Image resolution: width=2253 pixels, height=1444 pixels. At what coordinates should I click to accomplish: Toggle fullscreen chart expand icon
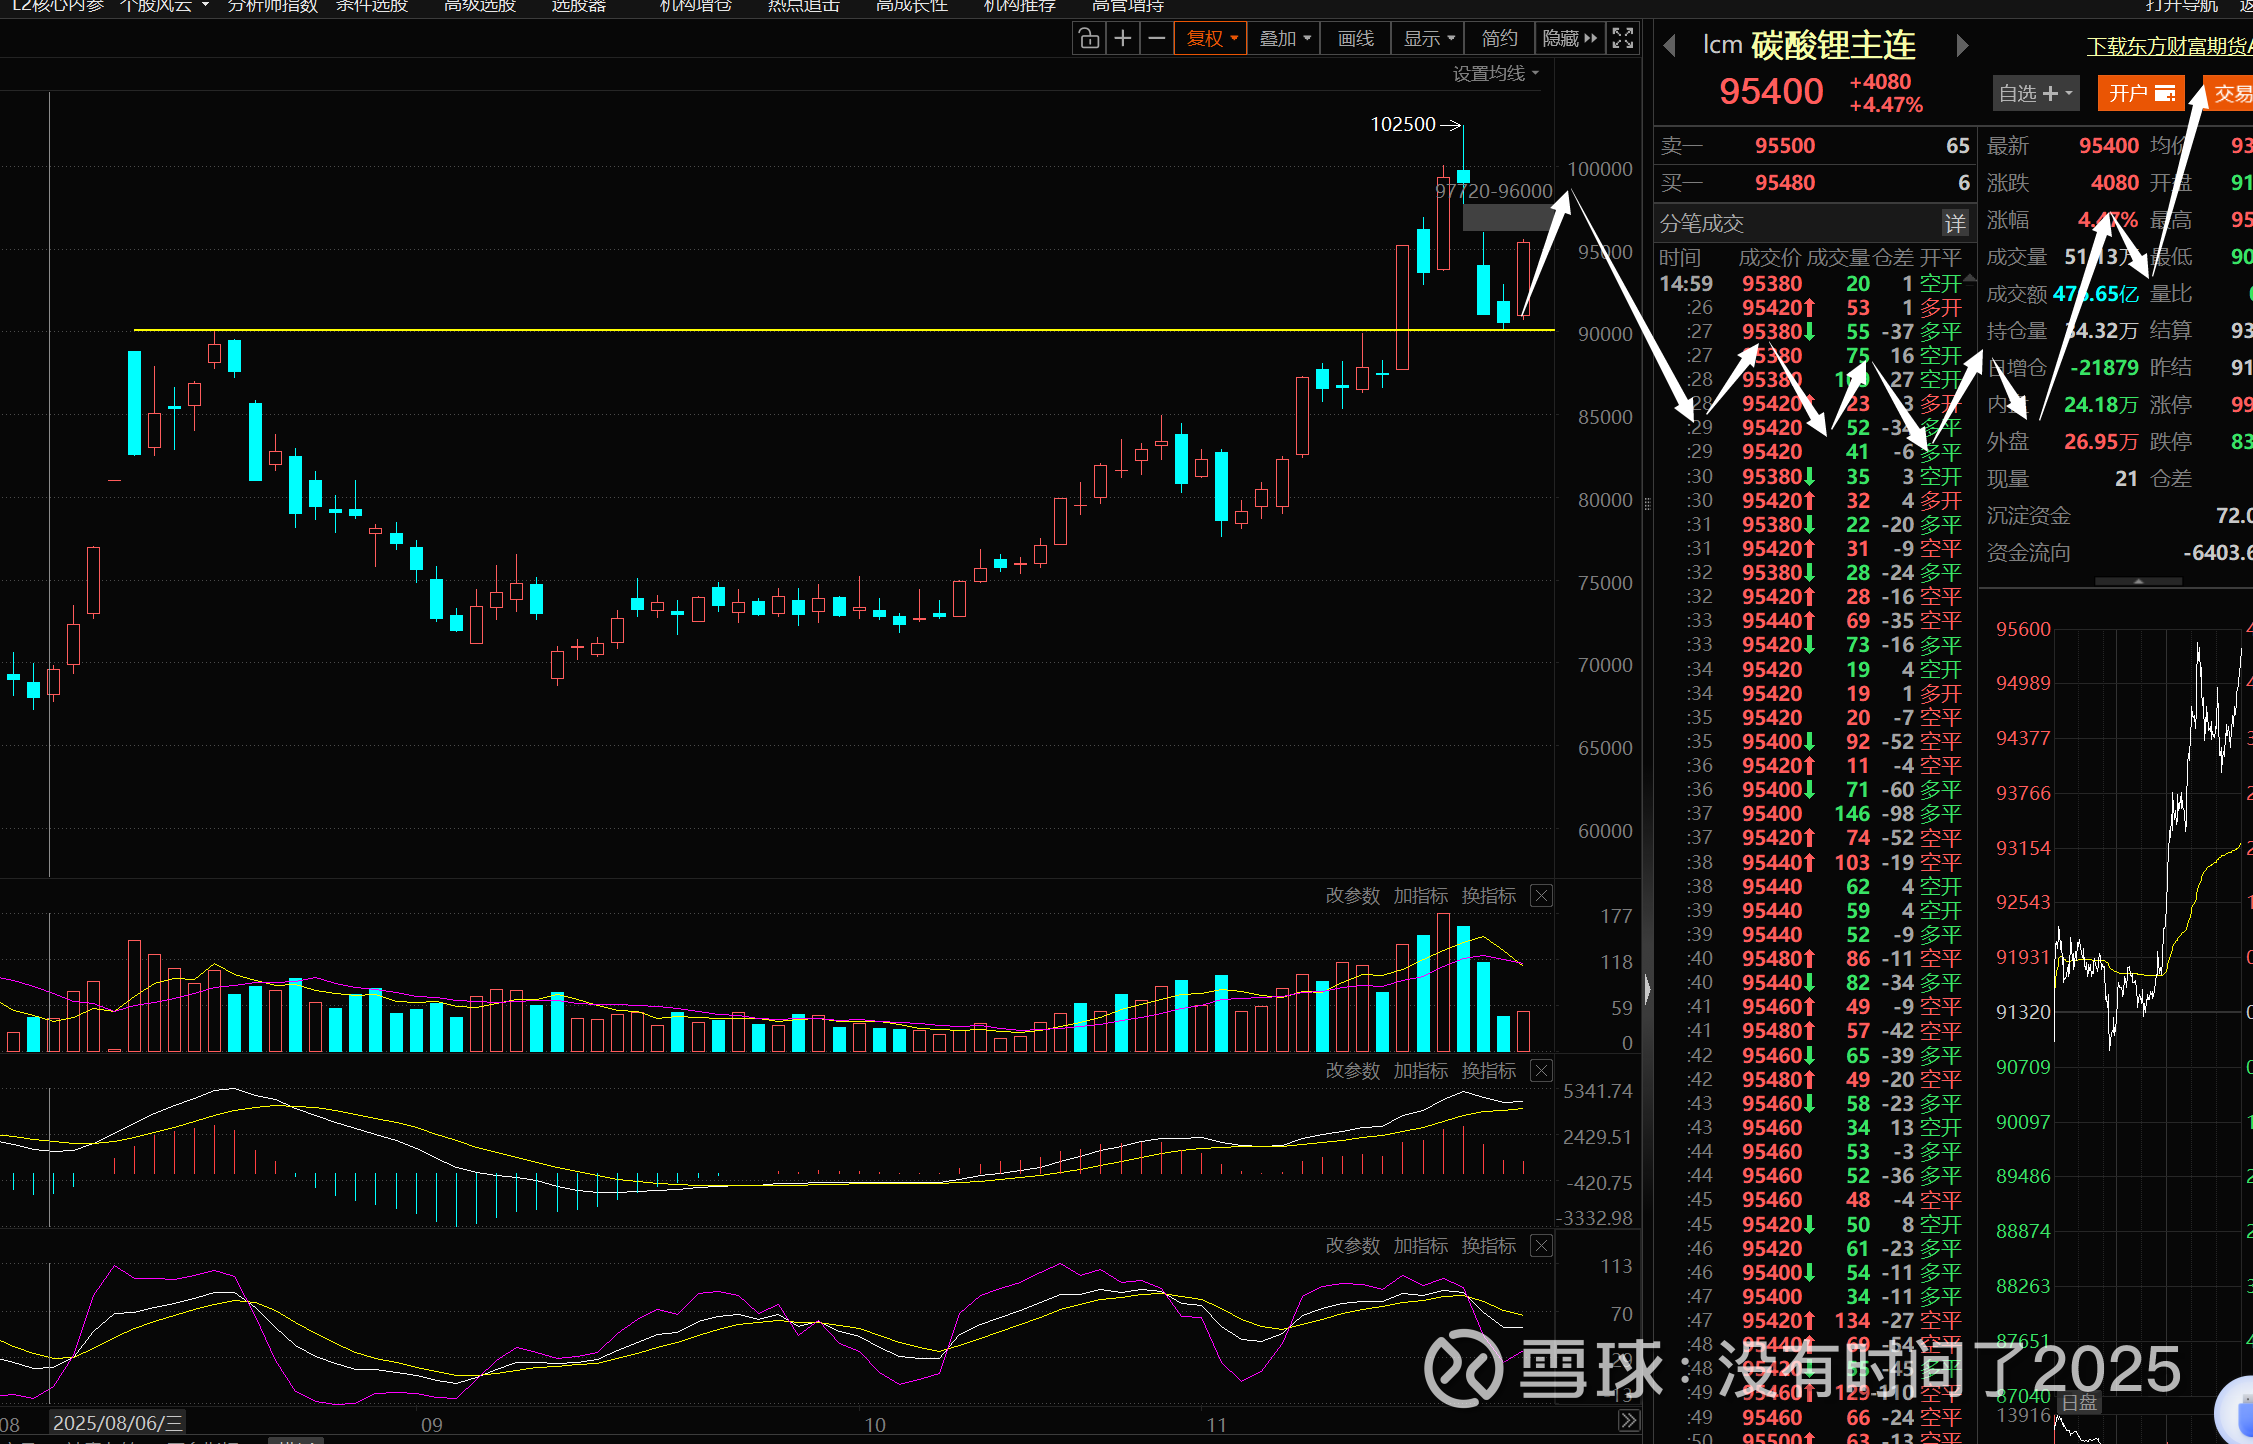tap(1623, 39)
